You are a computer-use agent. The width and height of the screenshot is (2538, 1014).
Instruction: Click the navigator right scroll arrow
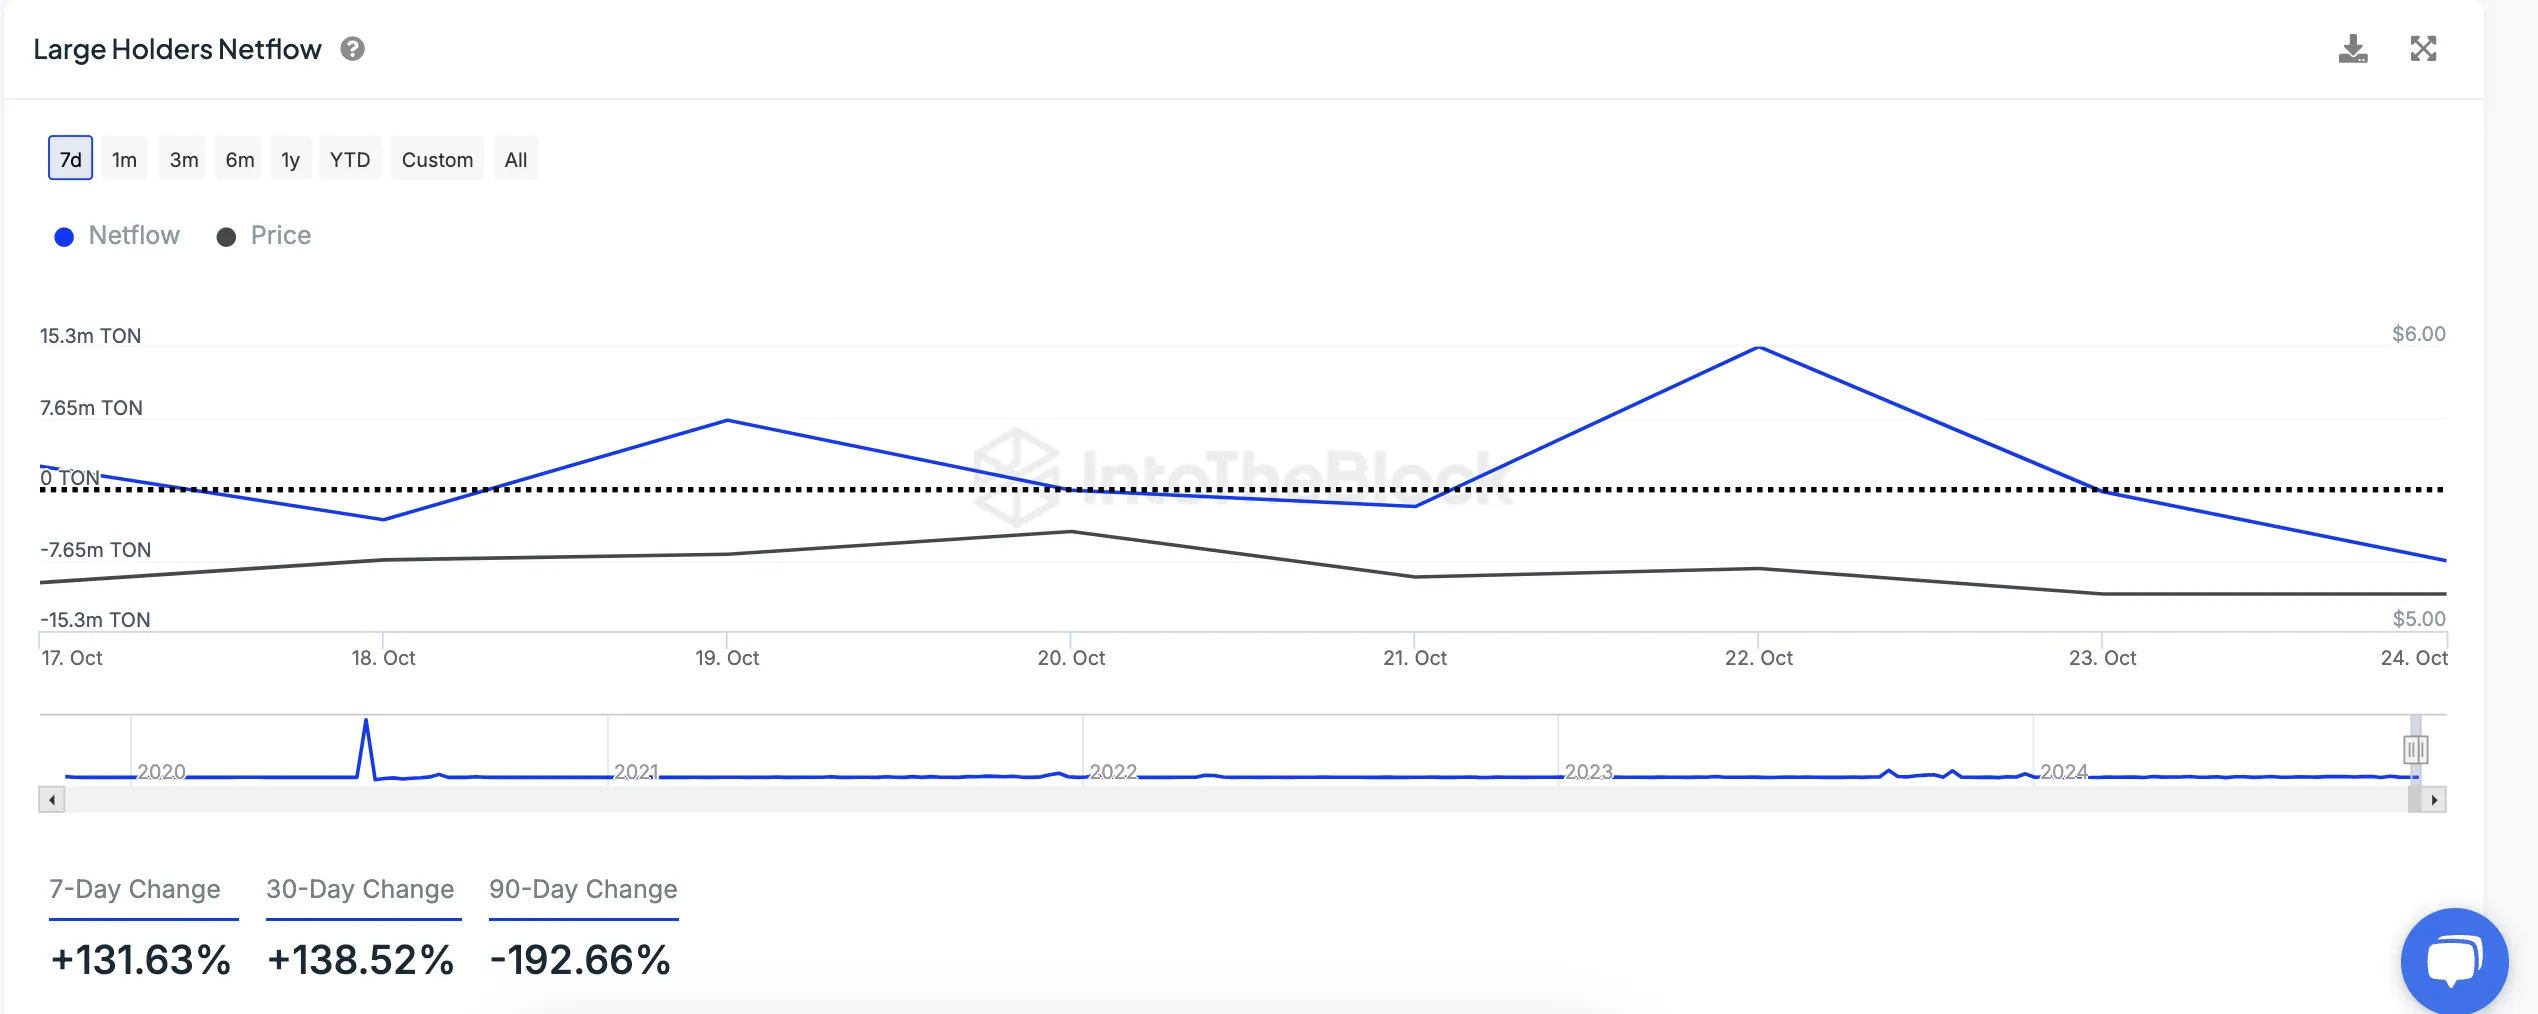point(2434,800)
